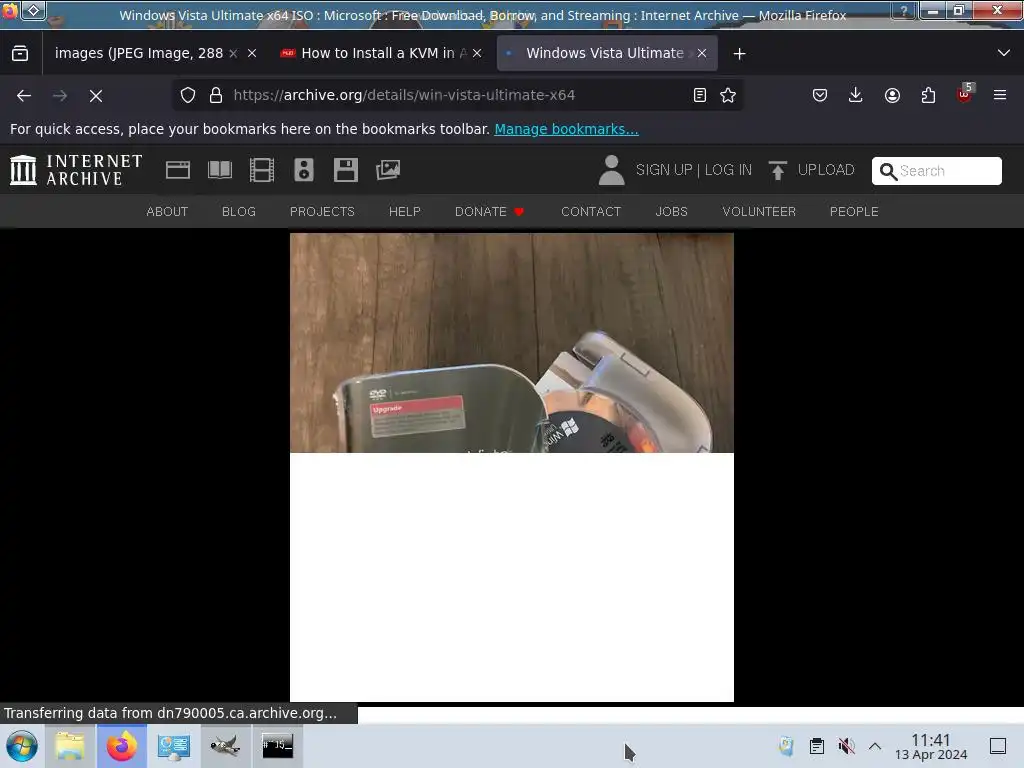Open the Internet Archive audio icon
The height and width of the screenshot is (768, 1024).
pyautogui.click(x=304, y=170)
